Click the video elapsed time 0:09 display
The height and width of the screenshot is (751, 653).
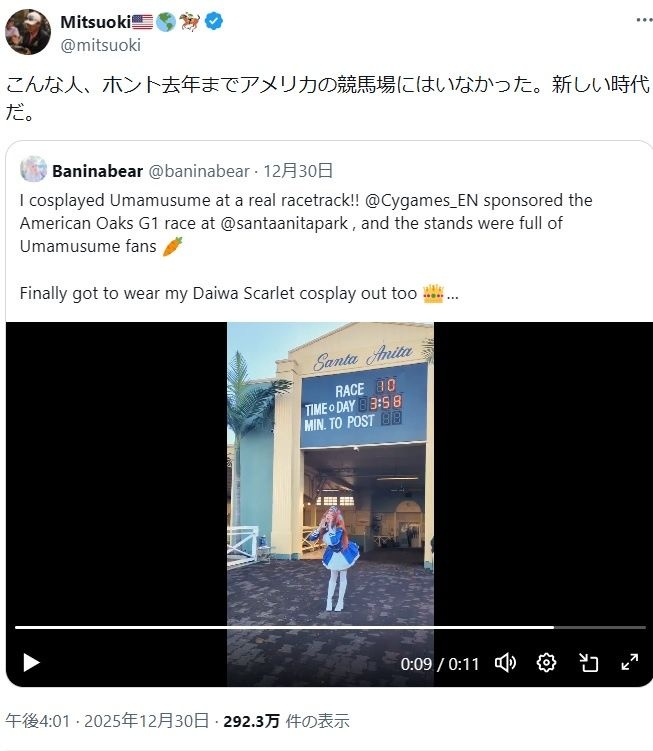tap(416, 664)
